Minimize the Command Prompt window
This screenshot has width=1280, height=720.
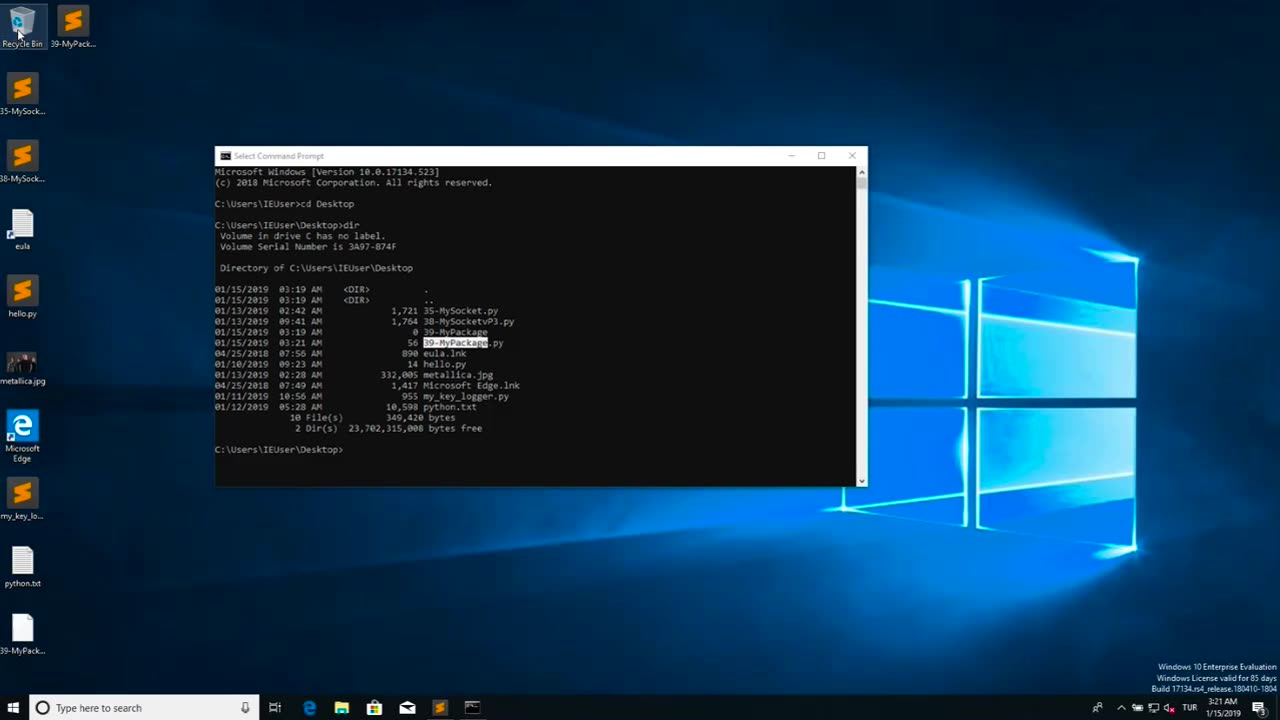point(791,156)
